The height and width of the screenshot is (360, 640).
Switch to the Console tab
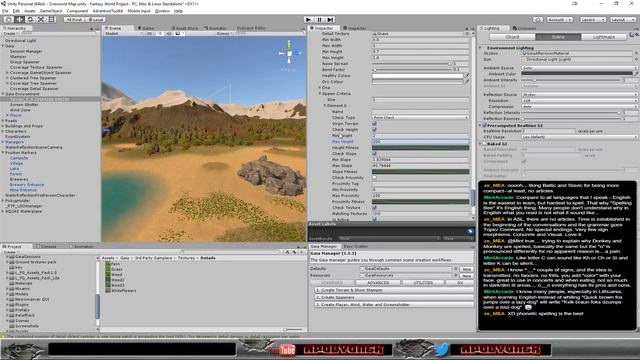coord(46,247)
